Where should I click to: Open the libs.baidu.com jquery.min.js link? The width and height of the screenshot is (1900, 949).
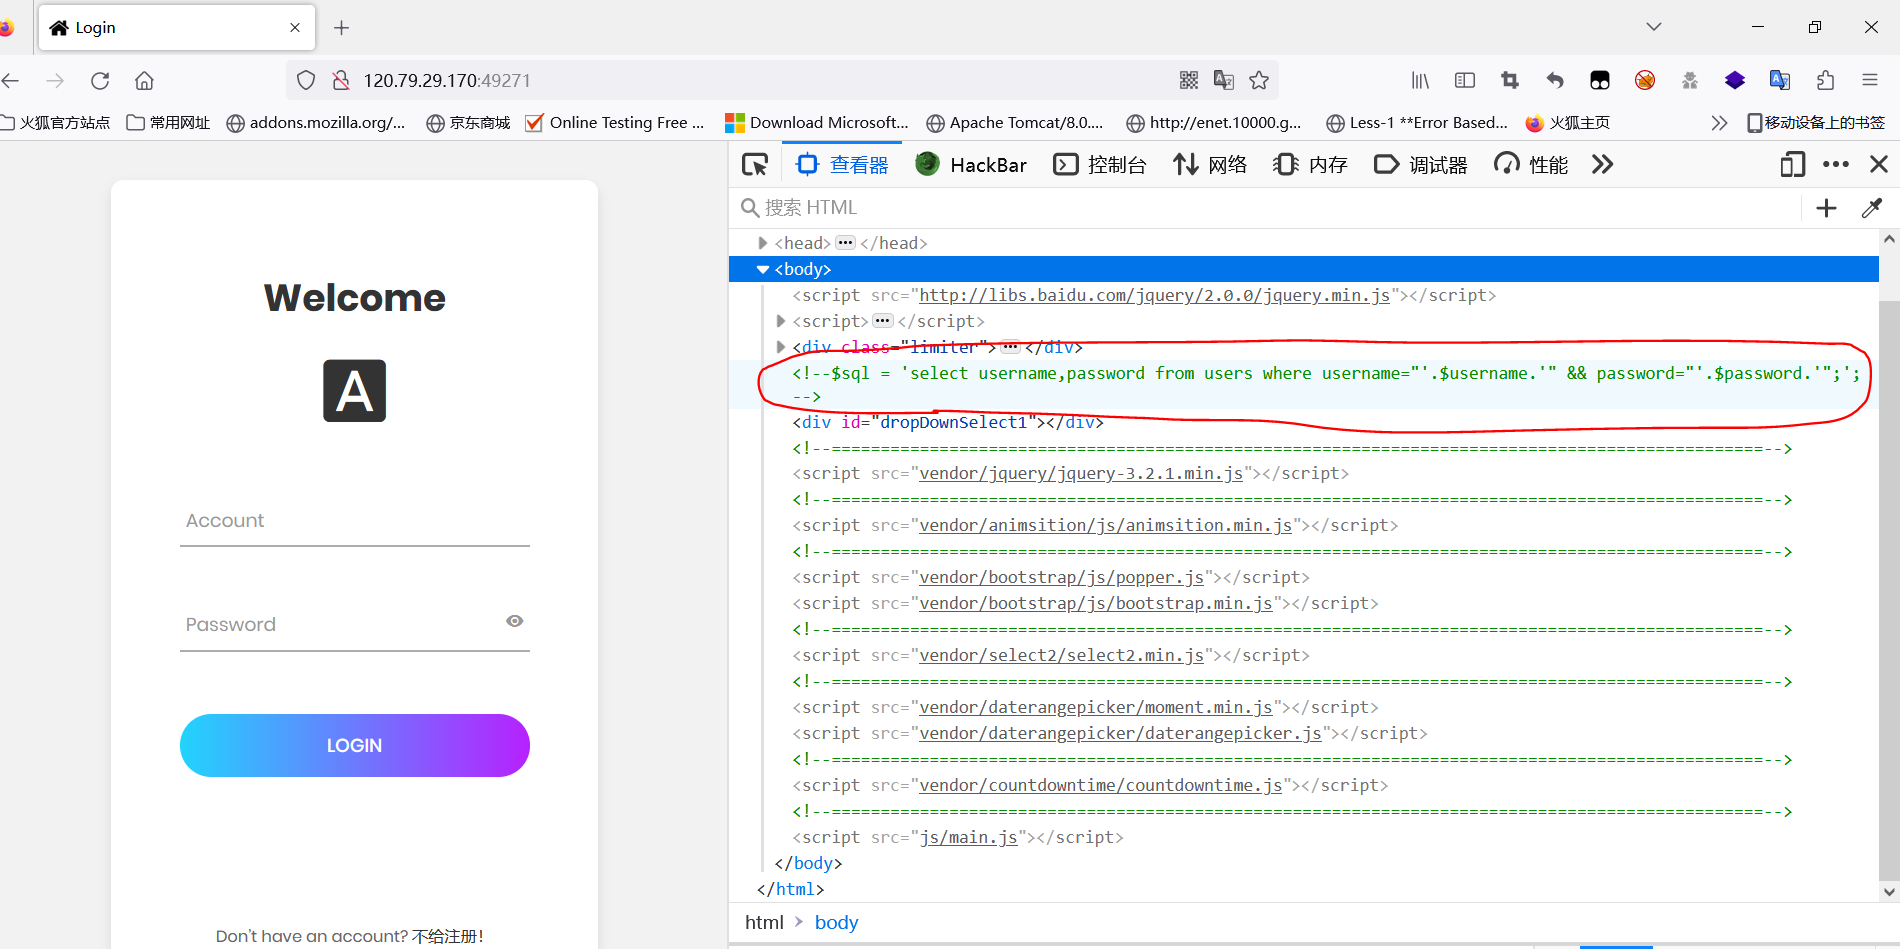coord(1154,295)
